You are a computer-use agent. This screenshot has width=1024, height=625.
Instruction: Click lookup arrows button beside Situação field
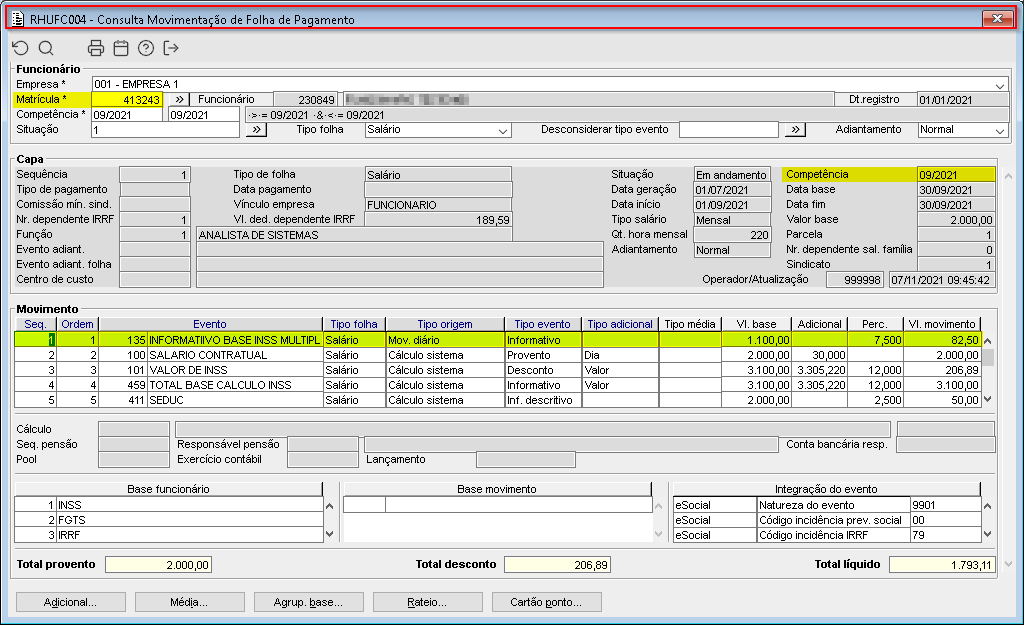coord(256,129)
